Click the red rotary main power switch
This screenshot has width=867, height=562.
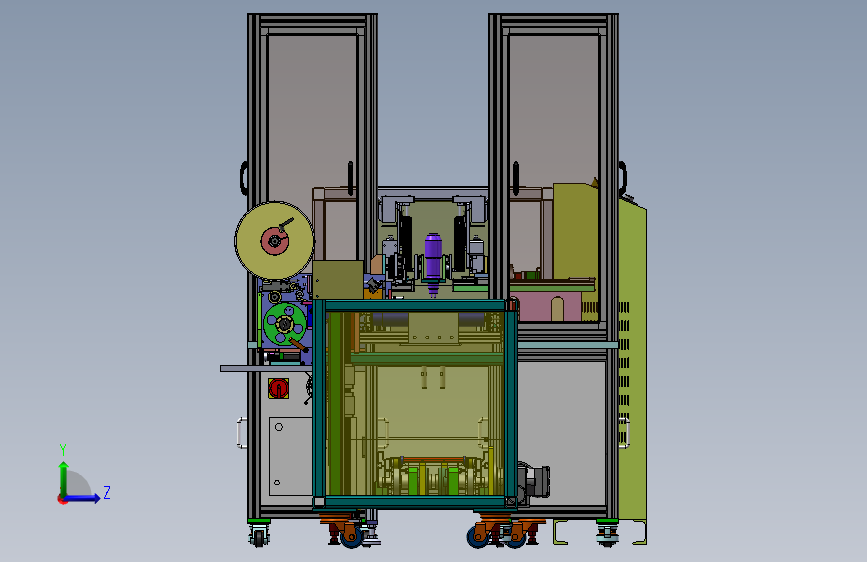[278, 388]
